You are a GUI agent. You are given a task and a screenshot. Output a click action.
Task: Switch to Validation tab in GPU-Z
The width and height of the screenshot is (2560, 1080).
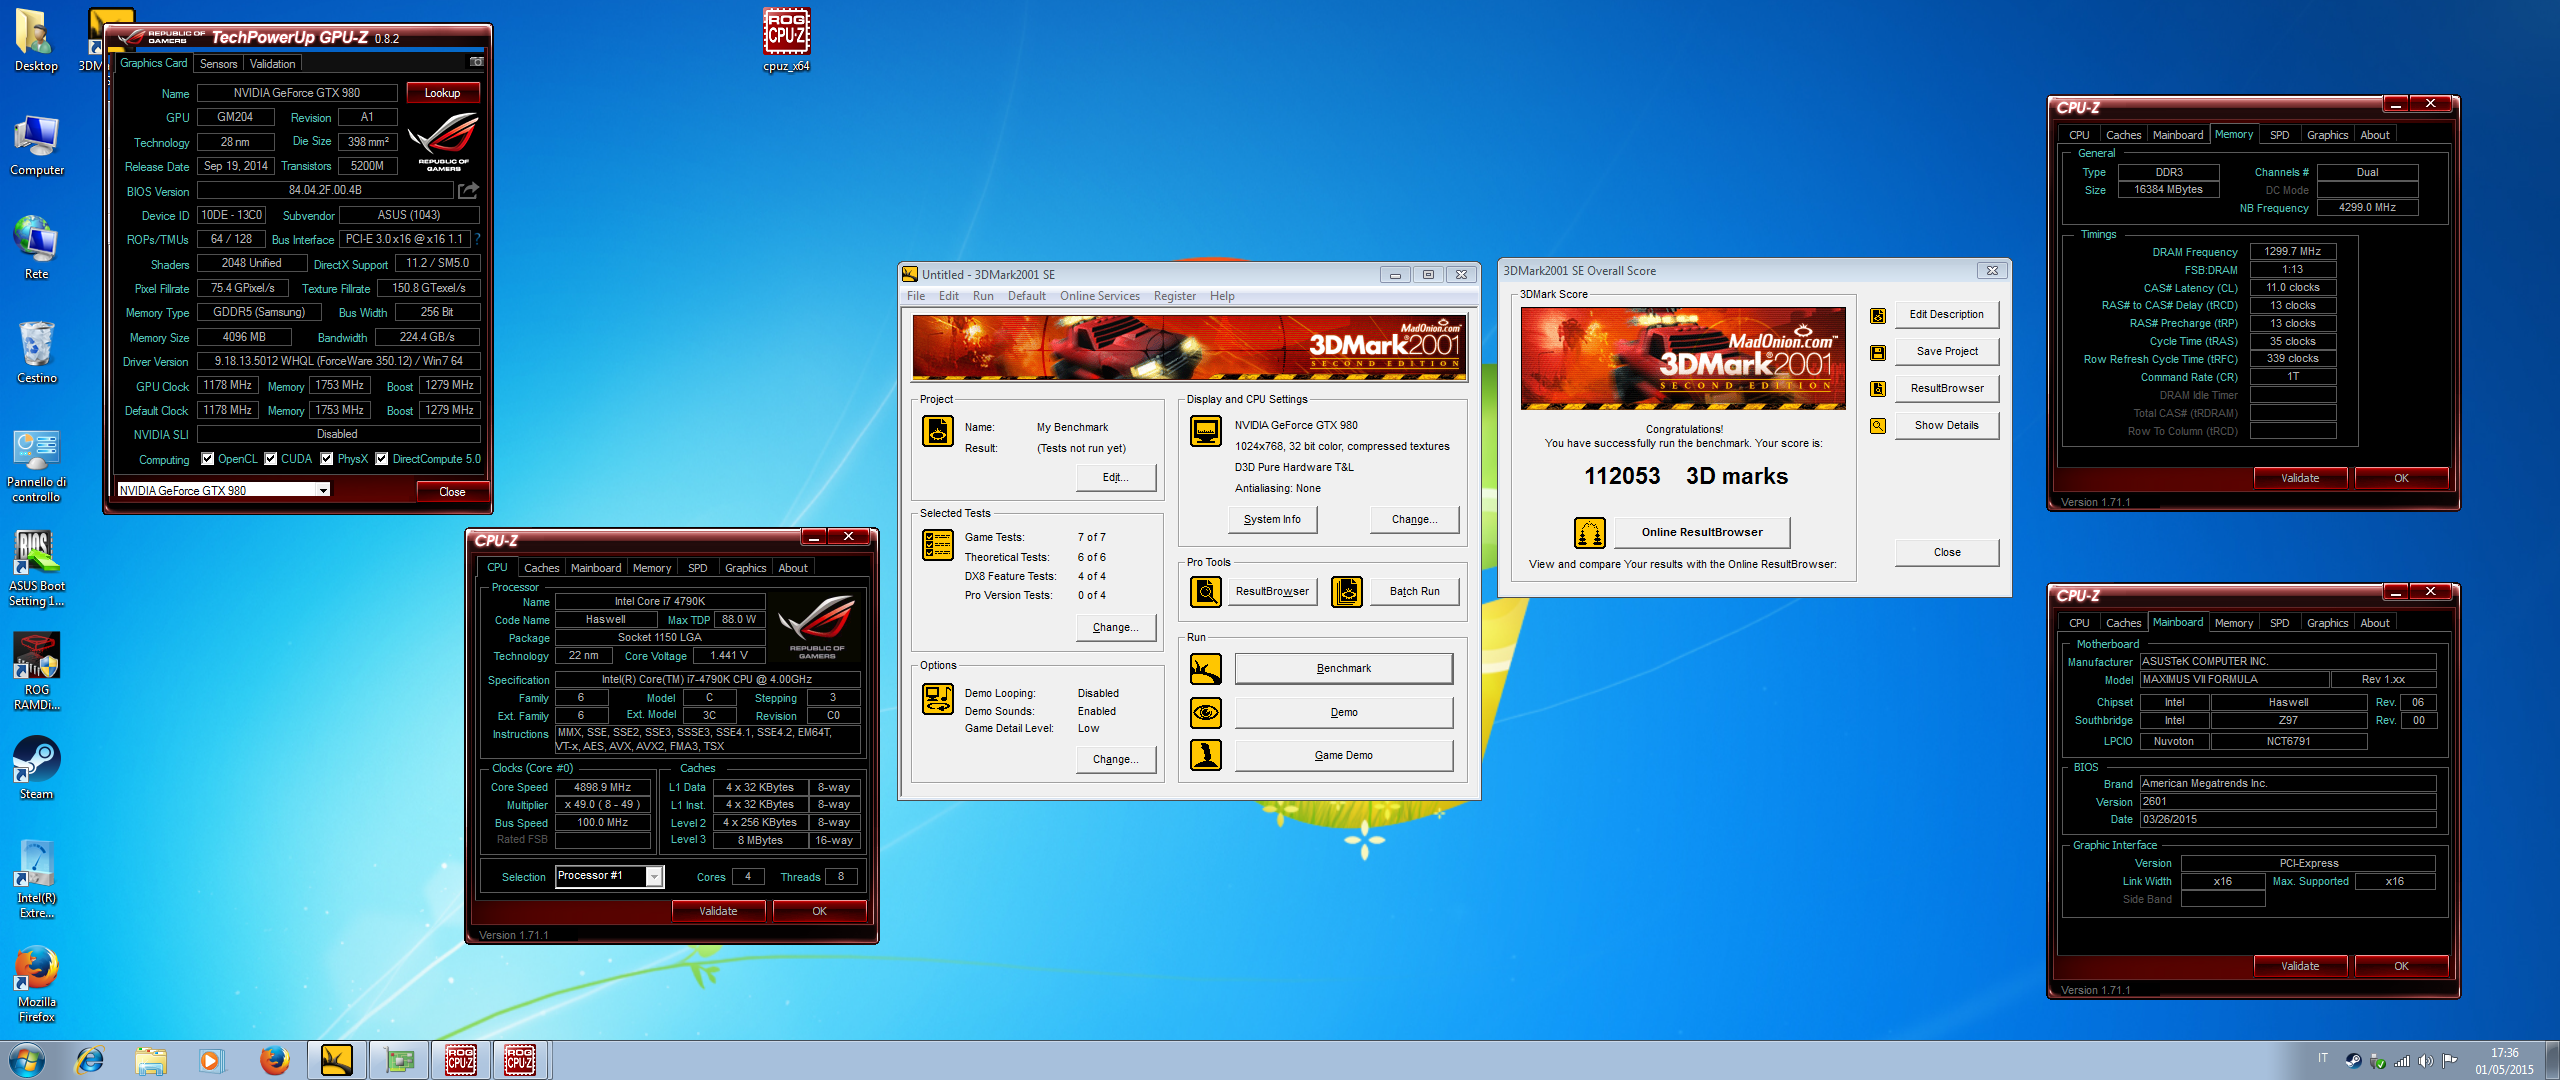click(273, 64)
